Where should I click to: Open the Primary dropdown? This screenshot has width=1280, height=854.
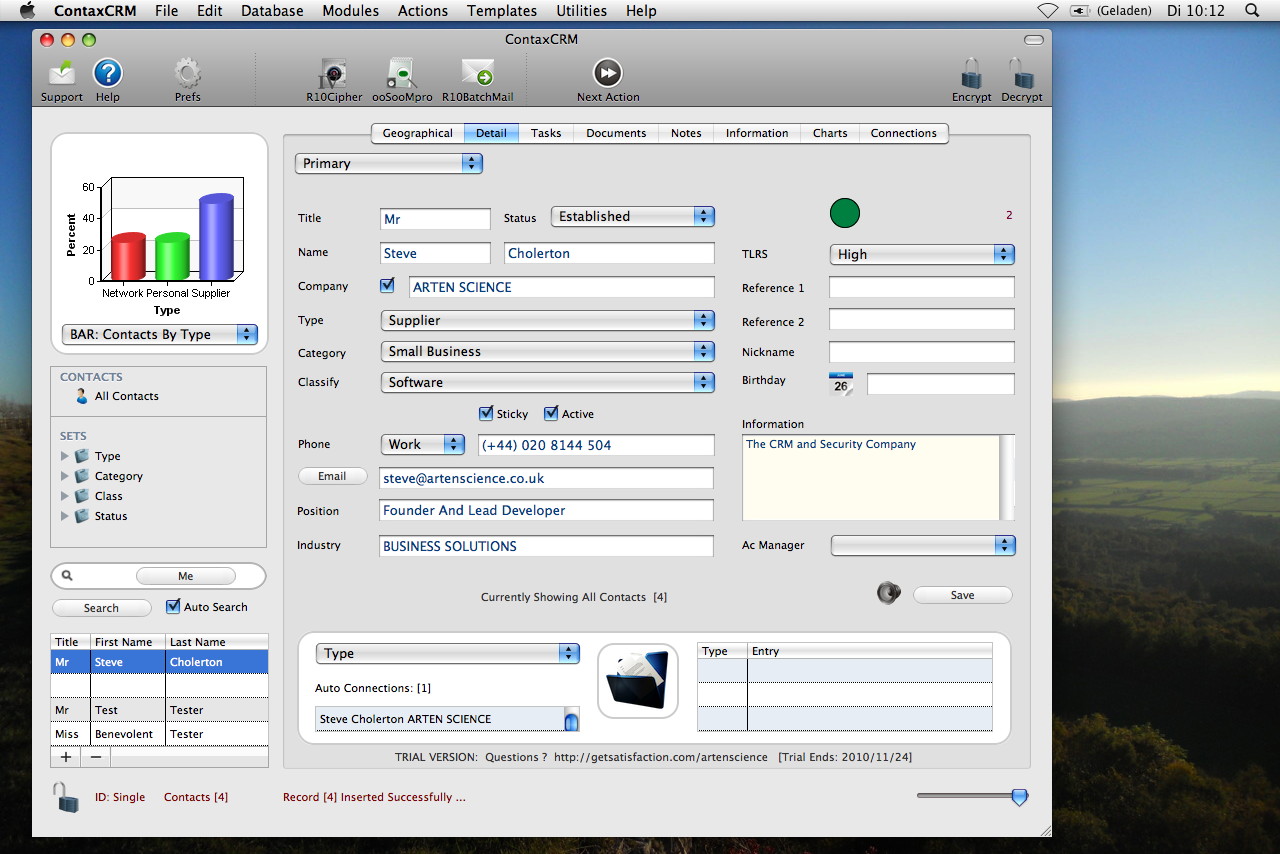[x=388, y=163]
